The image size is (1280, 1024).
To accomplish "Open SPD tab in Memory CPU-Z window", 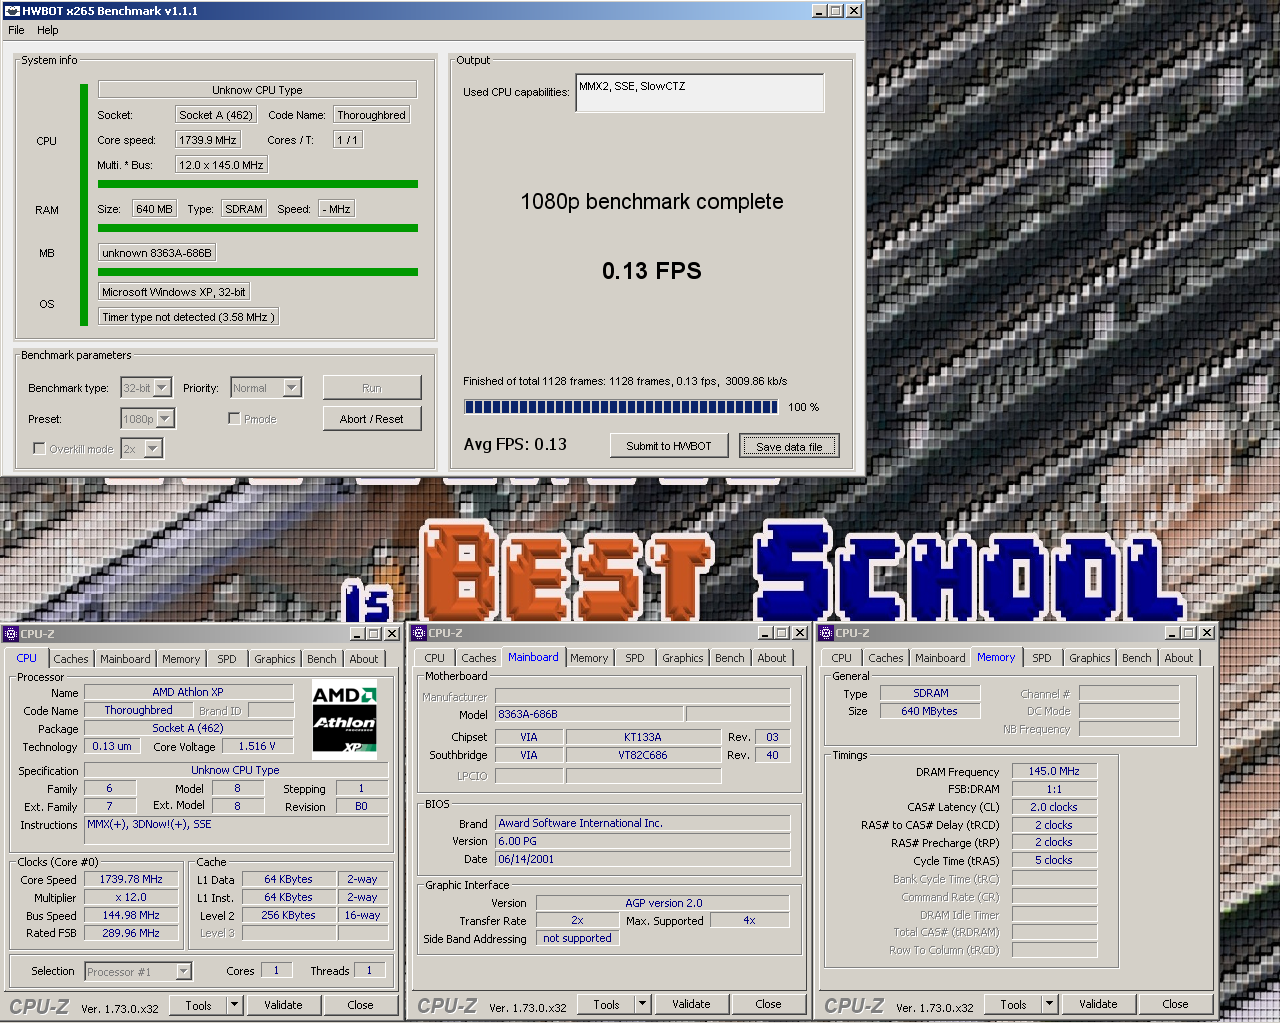I will (1042, 658).
